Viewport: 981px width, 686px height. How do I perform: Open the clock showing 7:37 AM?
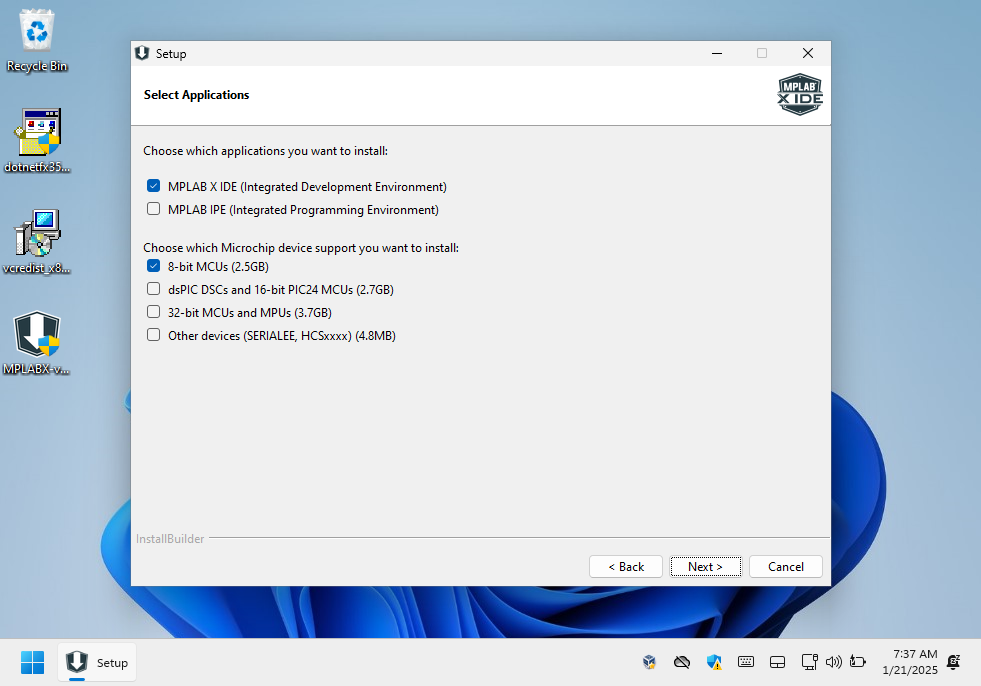click(x=910, y=662)
